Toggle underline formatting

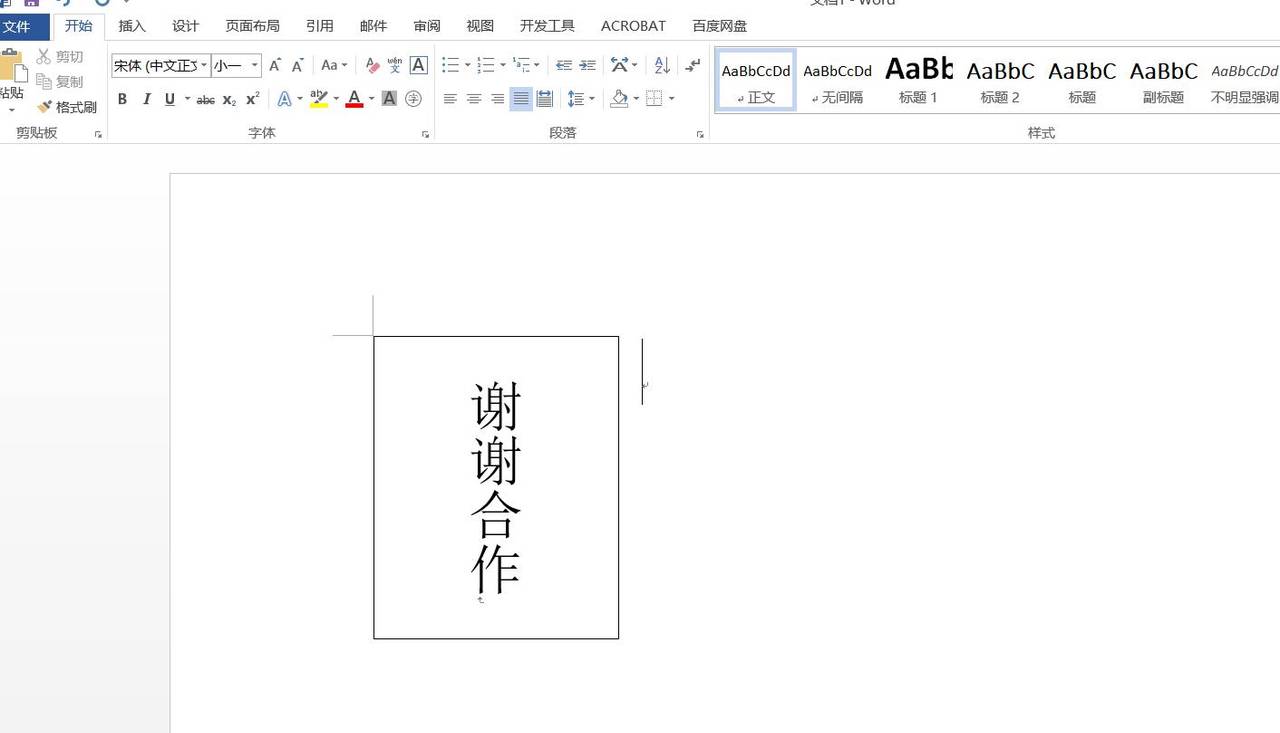168,98
